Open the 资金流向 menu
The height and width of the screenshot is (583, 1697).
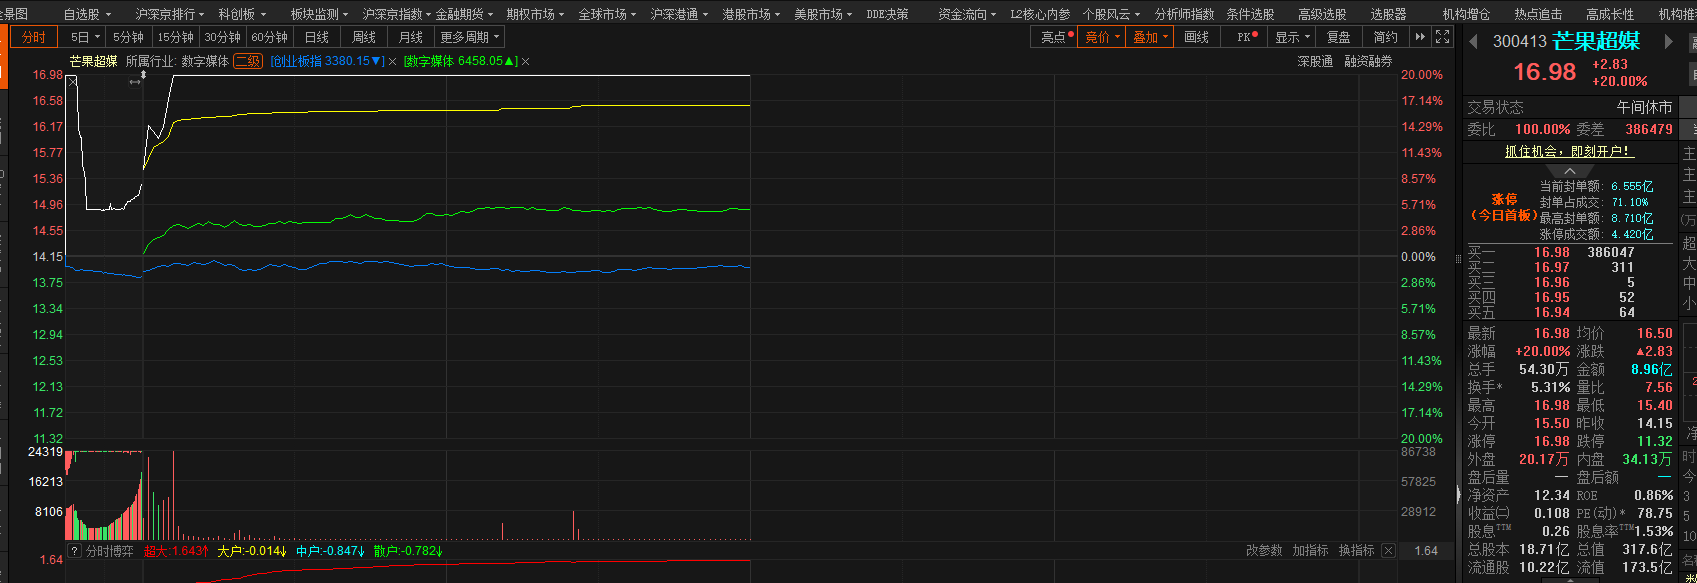967,14
